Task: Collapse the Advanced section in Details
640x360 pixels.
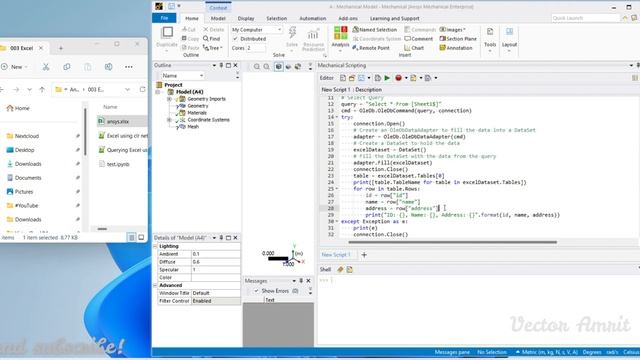Action: coord(156,285)
